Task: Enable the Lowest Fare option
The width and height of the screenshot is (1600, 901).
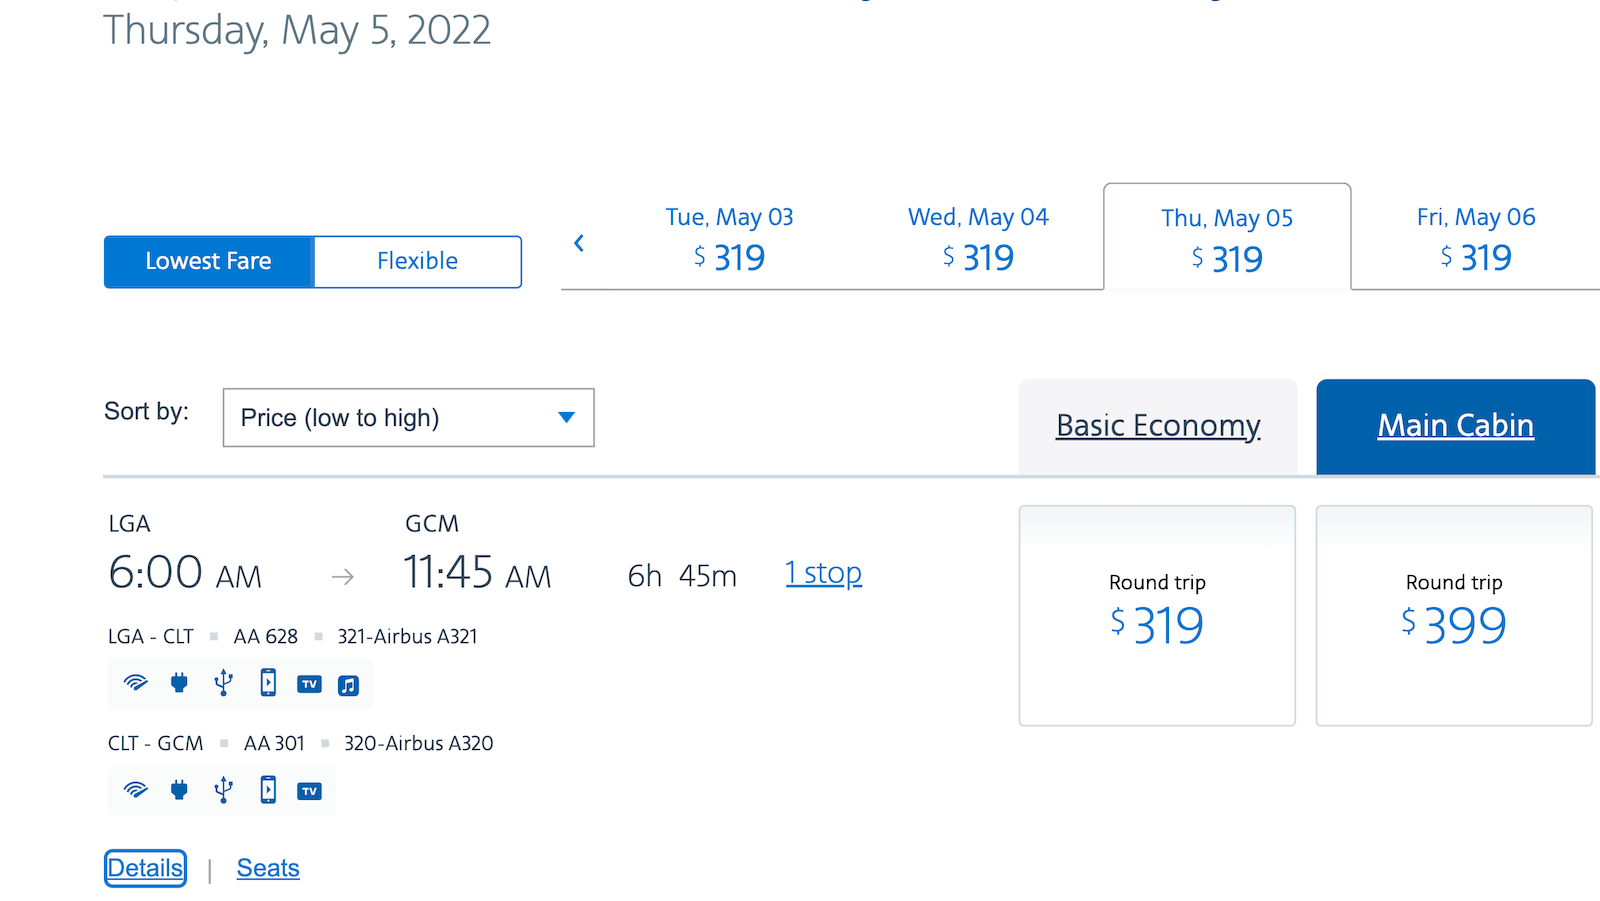Action: coord(208,261)
